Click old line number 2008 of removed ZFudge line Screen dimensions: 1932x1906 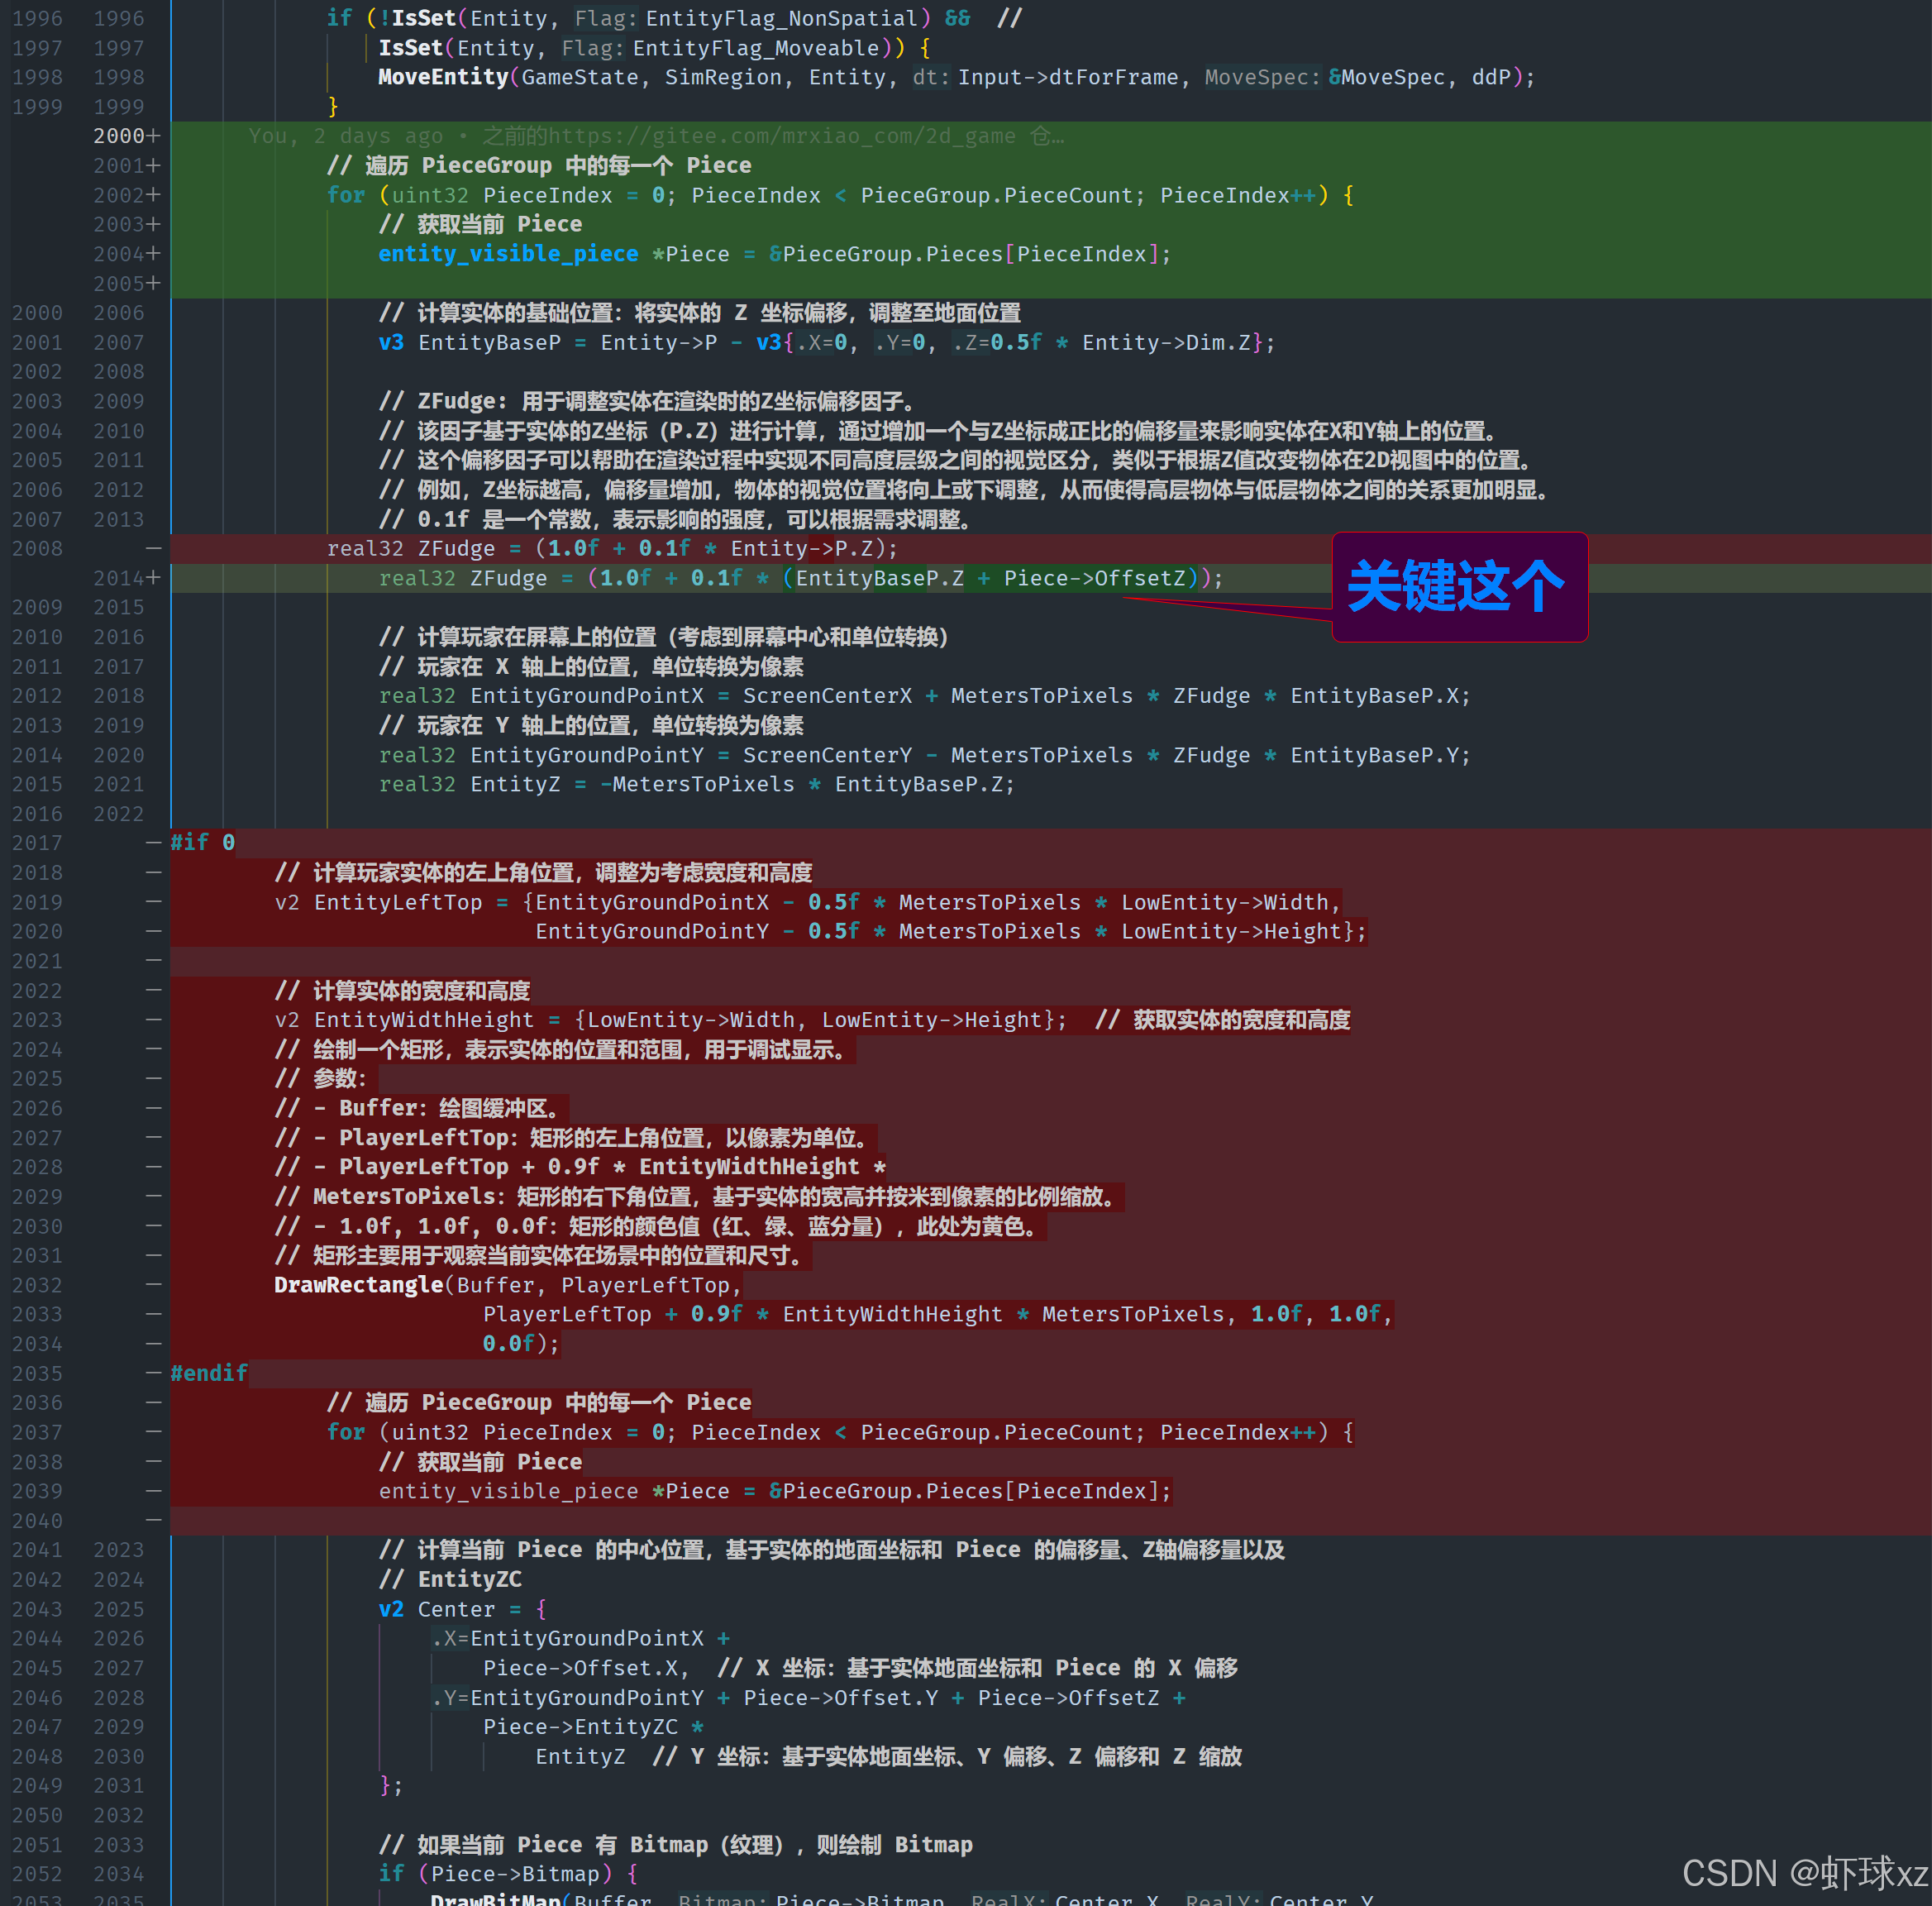click(37, 548)
